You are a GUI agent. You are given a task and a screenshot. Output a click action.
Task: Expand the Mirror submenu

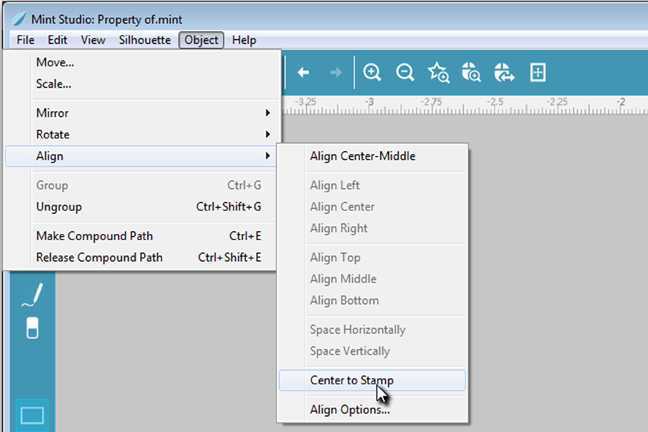tap(141, 113)
